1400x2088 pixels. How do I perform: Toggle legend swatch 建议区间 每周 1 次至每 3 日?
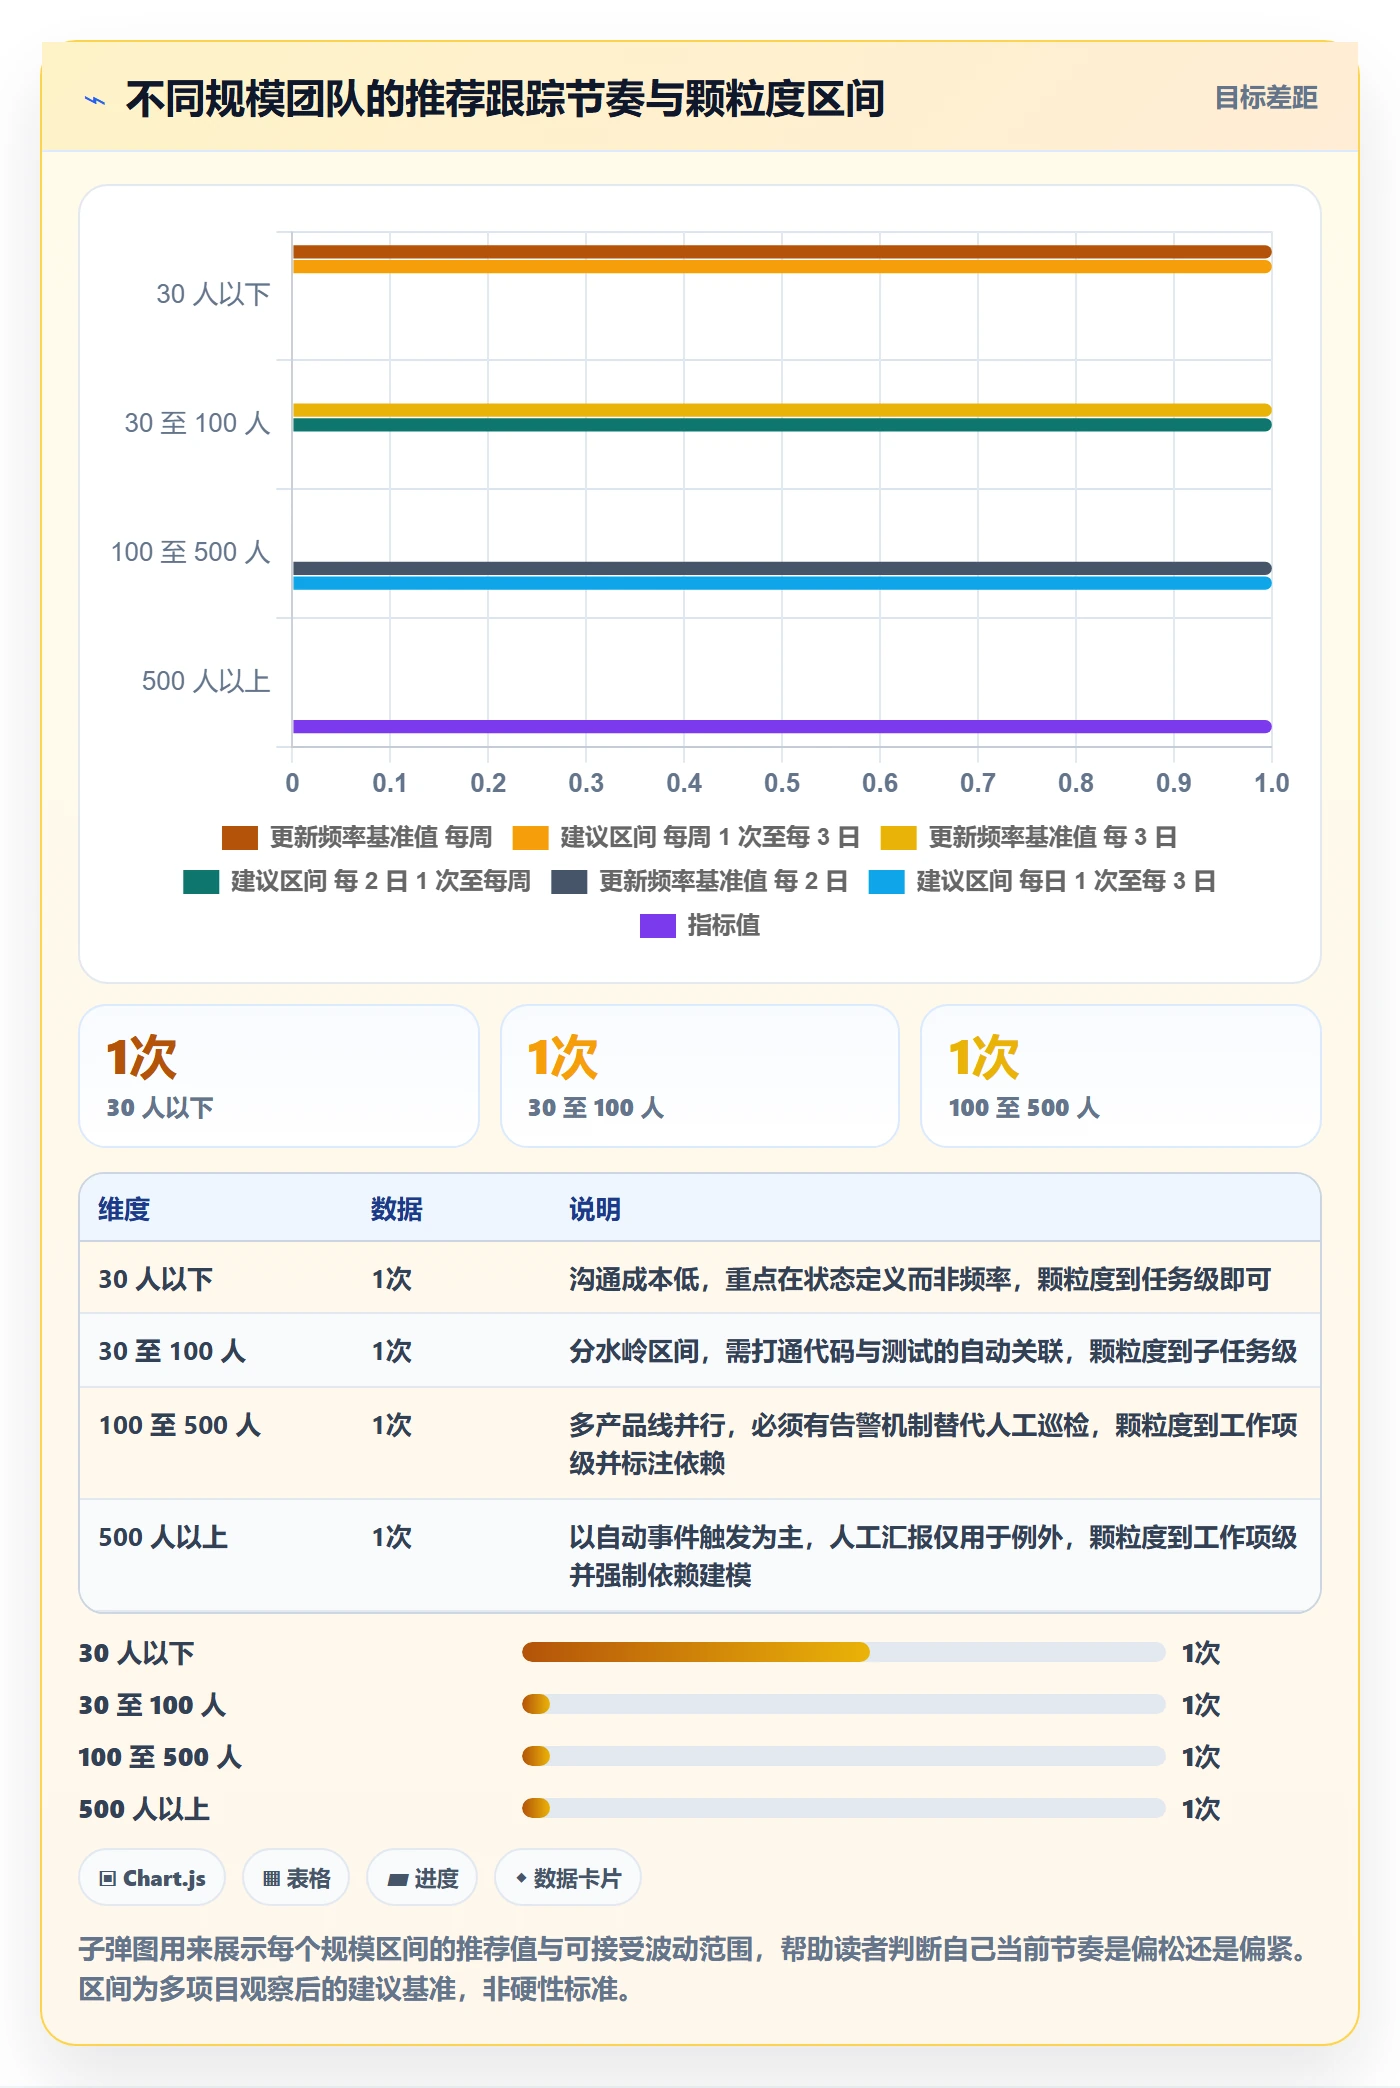tap(530, 837)
